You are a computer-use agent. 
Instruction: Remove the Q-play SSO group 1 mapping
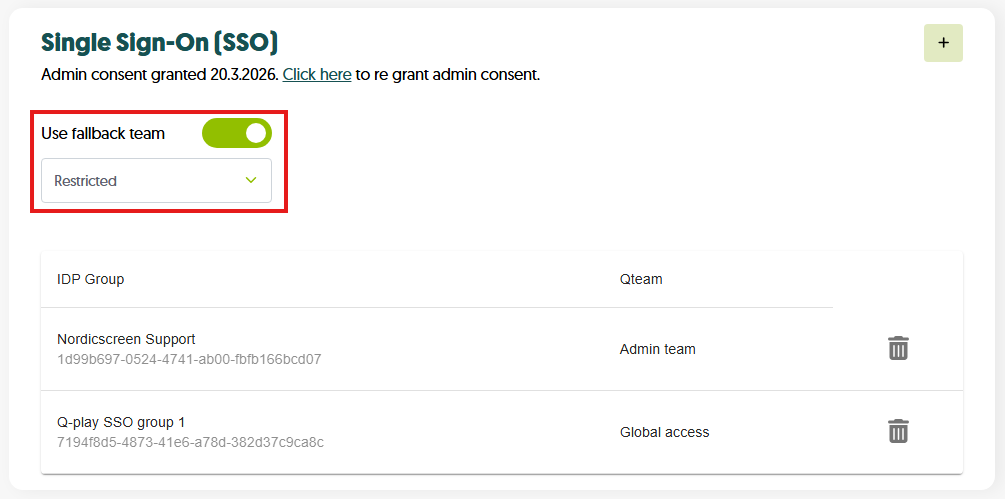(898, 431)
